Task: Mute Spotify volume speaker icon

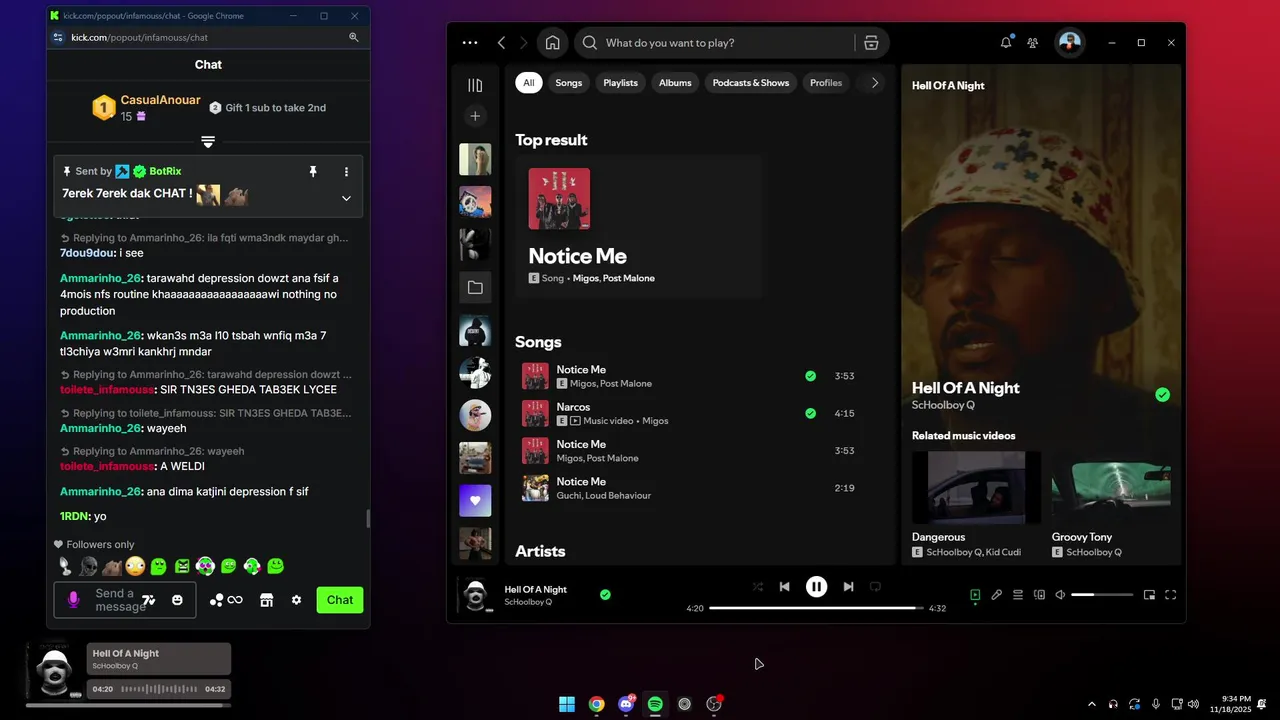Action: coord(1060,595)
